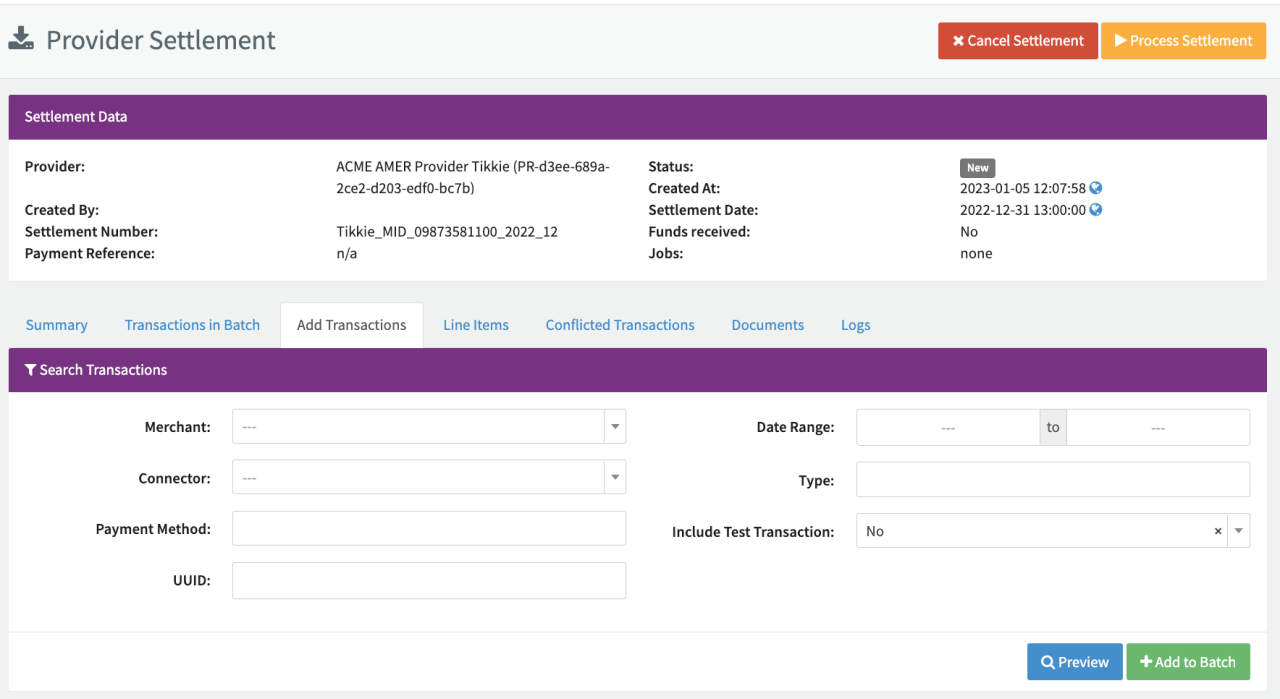Click the globe icon next to Created At
Viewport: 1280px width, 699px height.
point(1096,188)
